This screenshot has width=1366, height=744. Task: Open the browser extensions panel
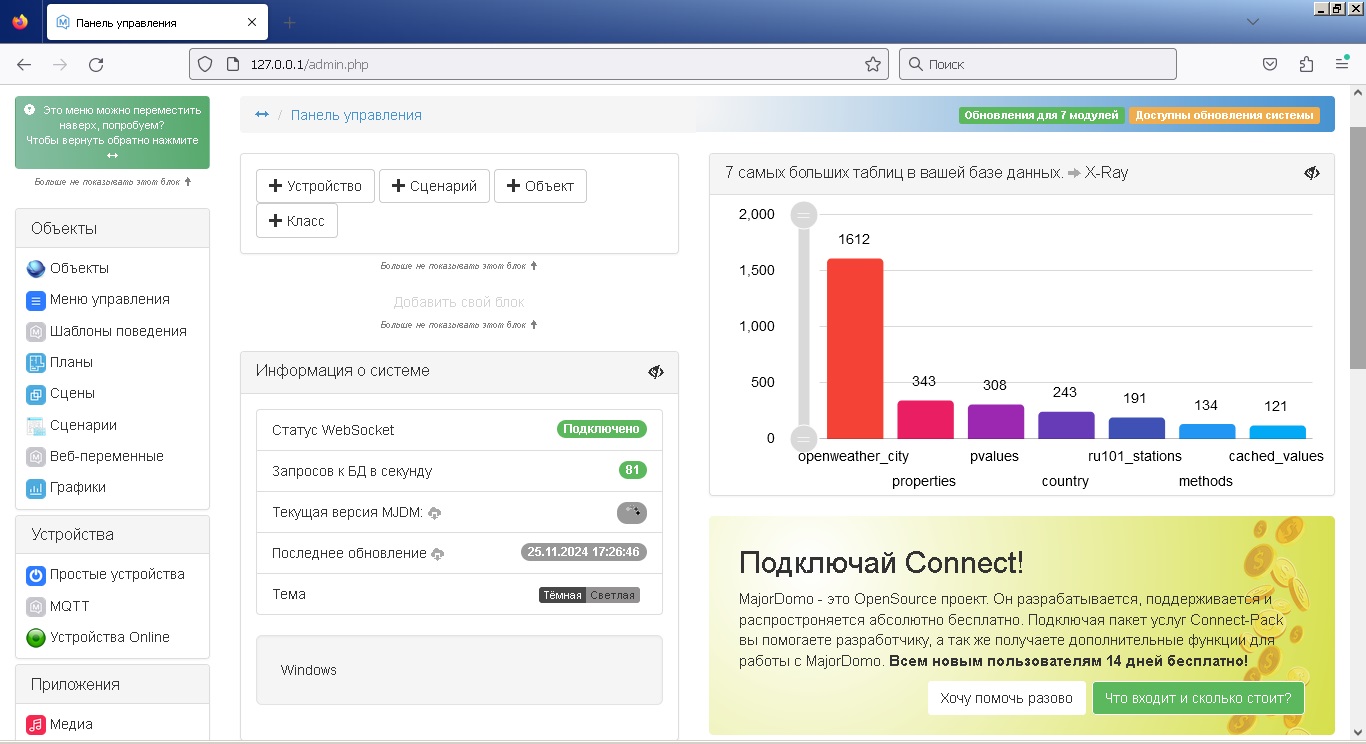pos(1306,64)
